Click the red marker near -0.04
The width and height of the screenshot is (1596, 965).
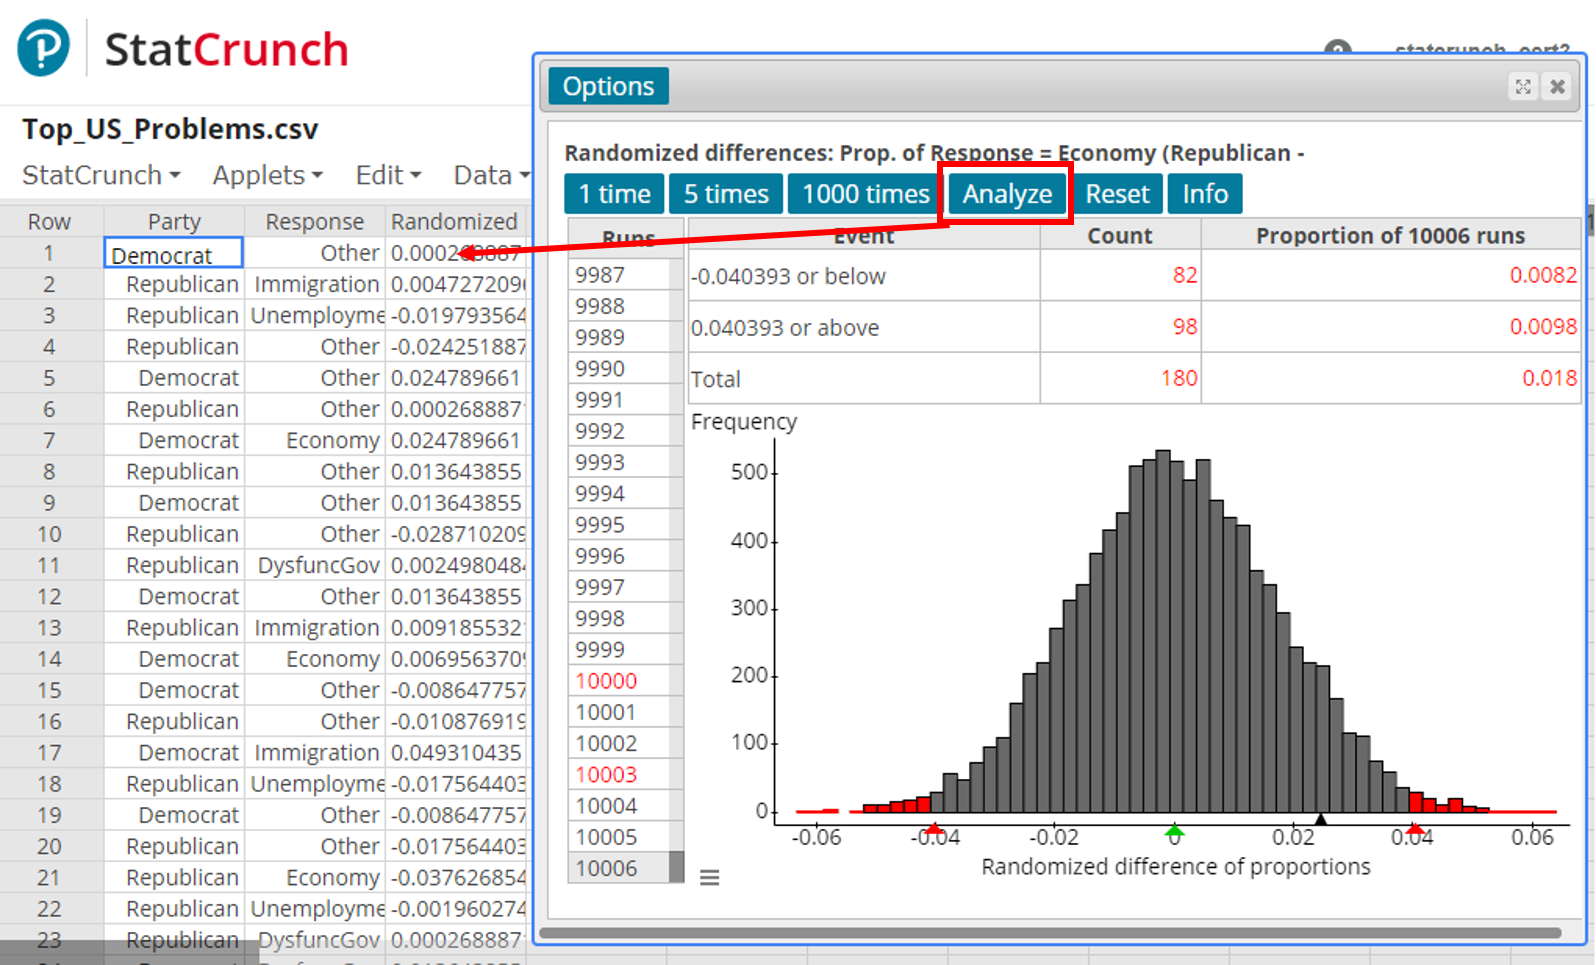934,829
